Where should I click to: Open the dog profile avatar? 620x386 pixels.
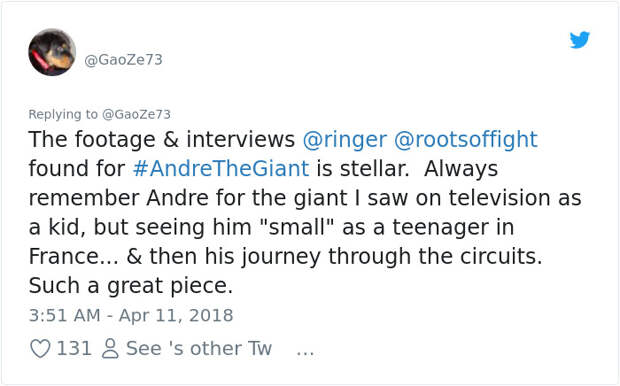point(52,52)
